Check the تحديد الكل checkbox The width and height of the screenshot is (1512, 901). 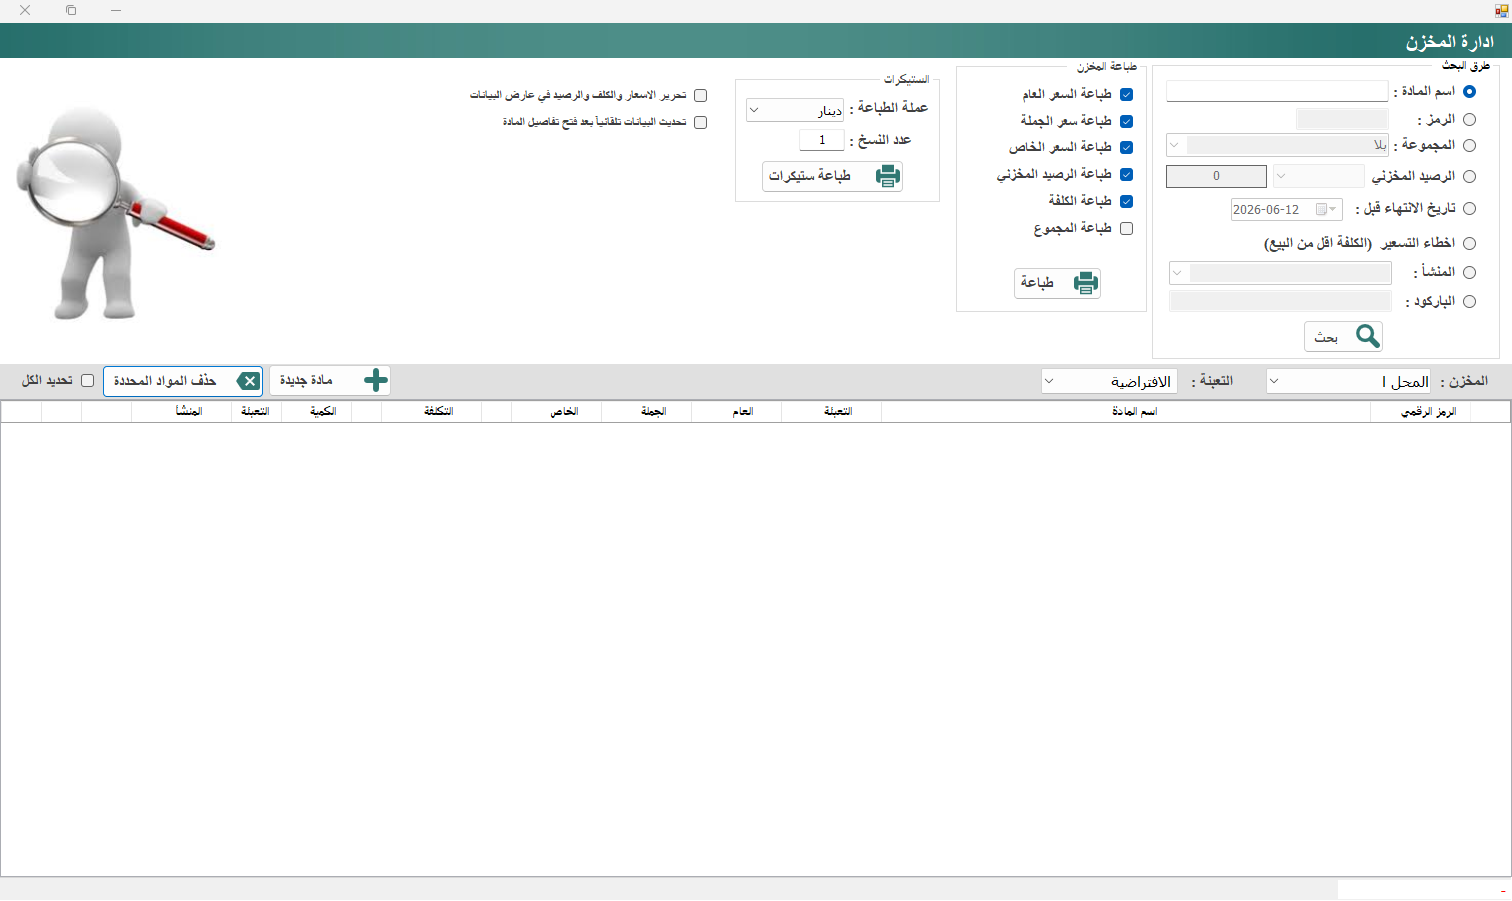[87, 380]
